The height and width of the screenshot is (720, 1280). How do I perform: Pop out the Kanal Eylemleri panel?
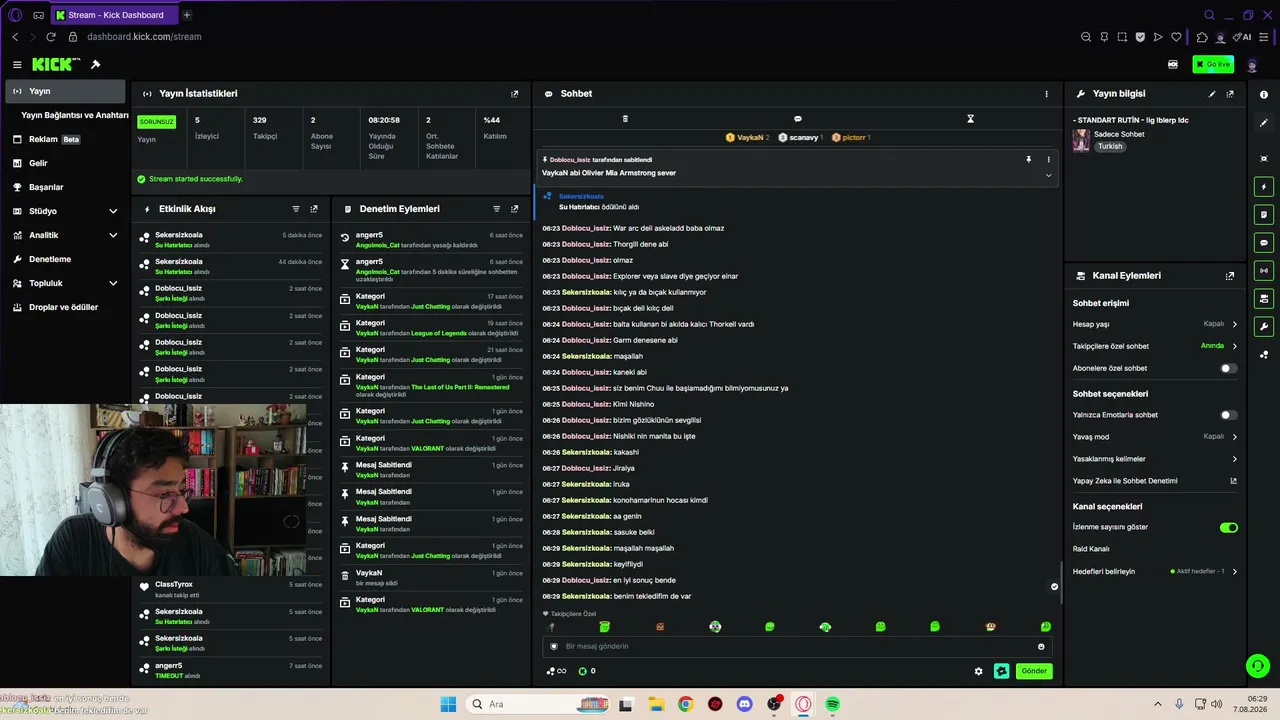point(1230,276)
